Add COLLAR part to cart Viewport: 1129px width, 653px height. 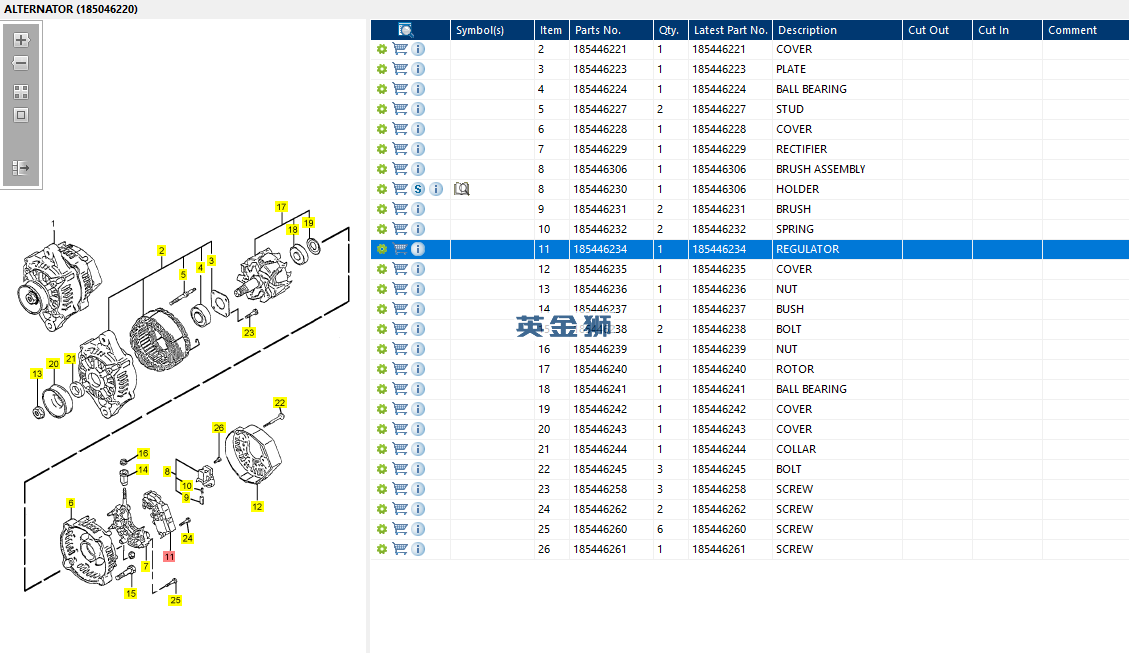pos(400,449)
